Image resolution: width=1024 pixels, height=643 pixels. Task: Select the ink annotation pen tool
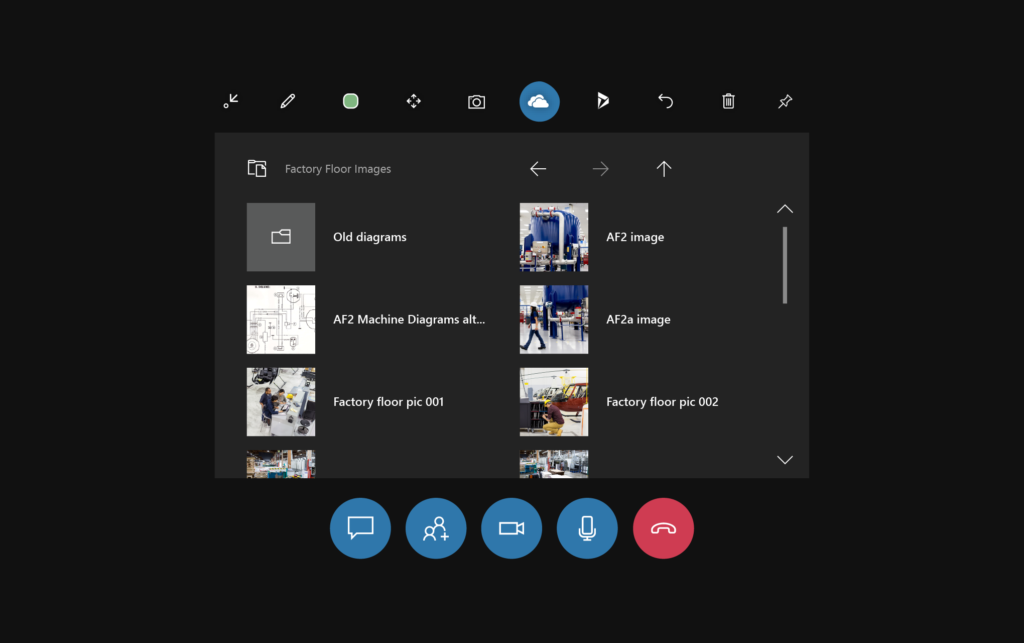click(287, 101)
